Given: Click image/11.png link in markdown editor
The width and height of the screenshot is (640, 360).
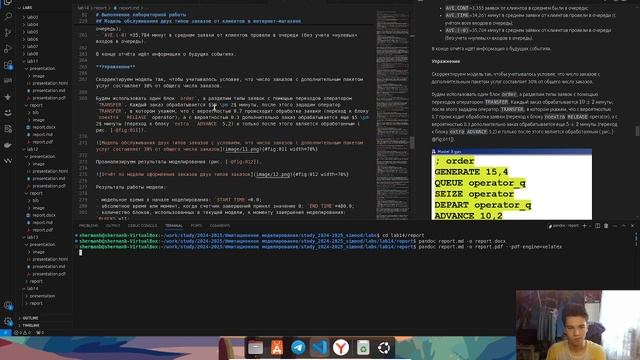Looking at the screenshot, I should [x=242, y=149].
